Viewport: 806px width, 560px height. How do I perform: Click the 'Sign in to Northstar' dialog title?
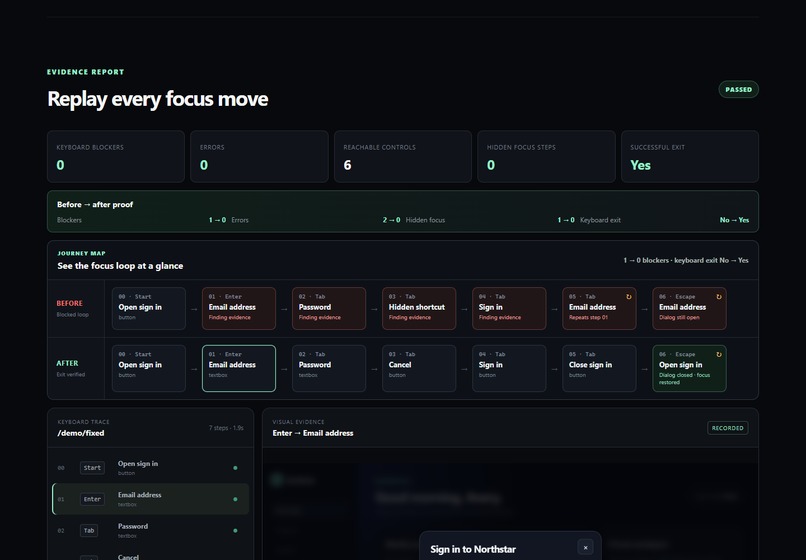[x=473, y=549]
